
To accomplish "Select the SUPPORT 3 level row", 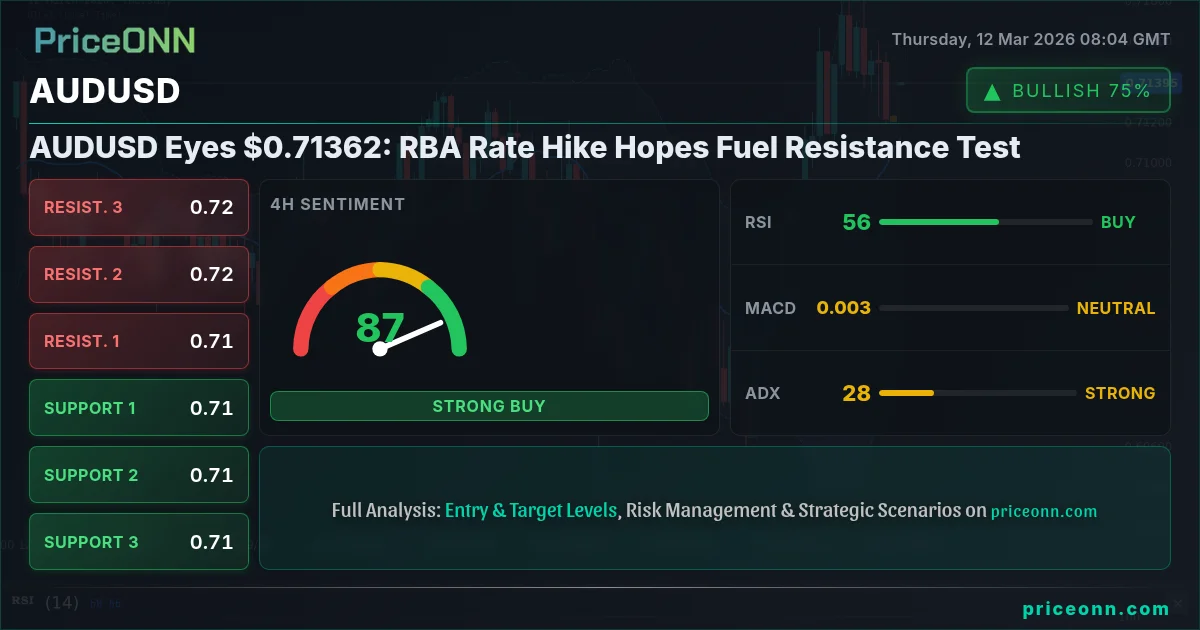I will pos(139,542).
